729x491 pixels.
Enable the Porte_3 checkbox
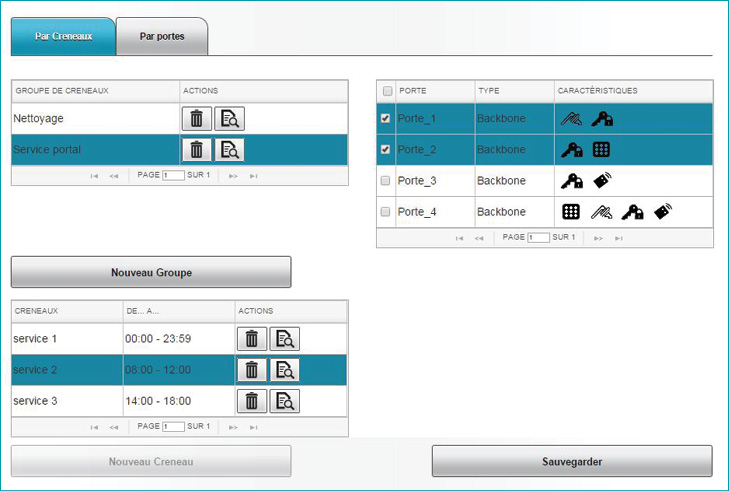[x=386, y=181]
